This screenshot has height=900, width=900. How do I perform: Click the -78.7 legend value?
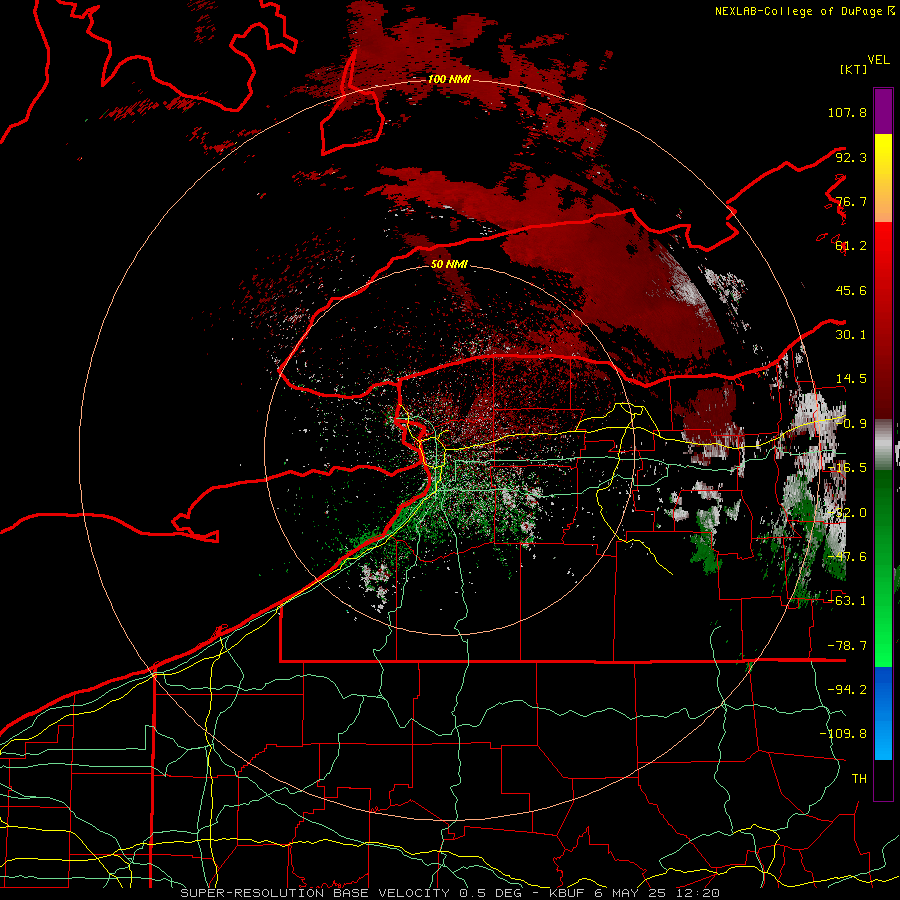(x=847, y=646)
